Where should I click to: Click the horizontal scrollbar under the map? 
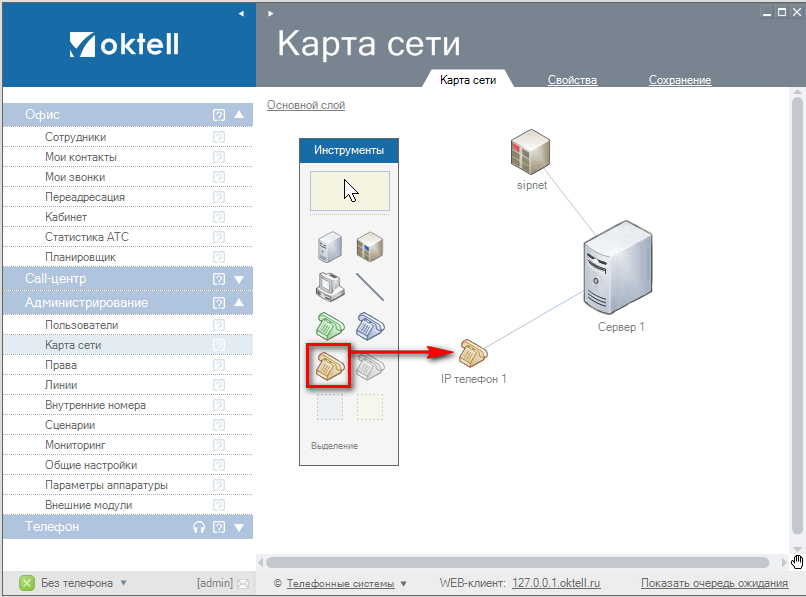(518, 563)
